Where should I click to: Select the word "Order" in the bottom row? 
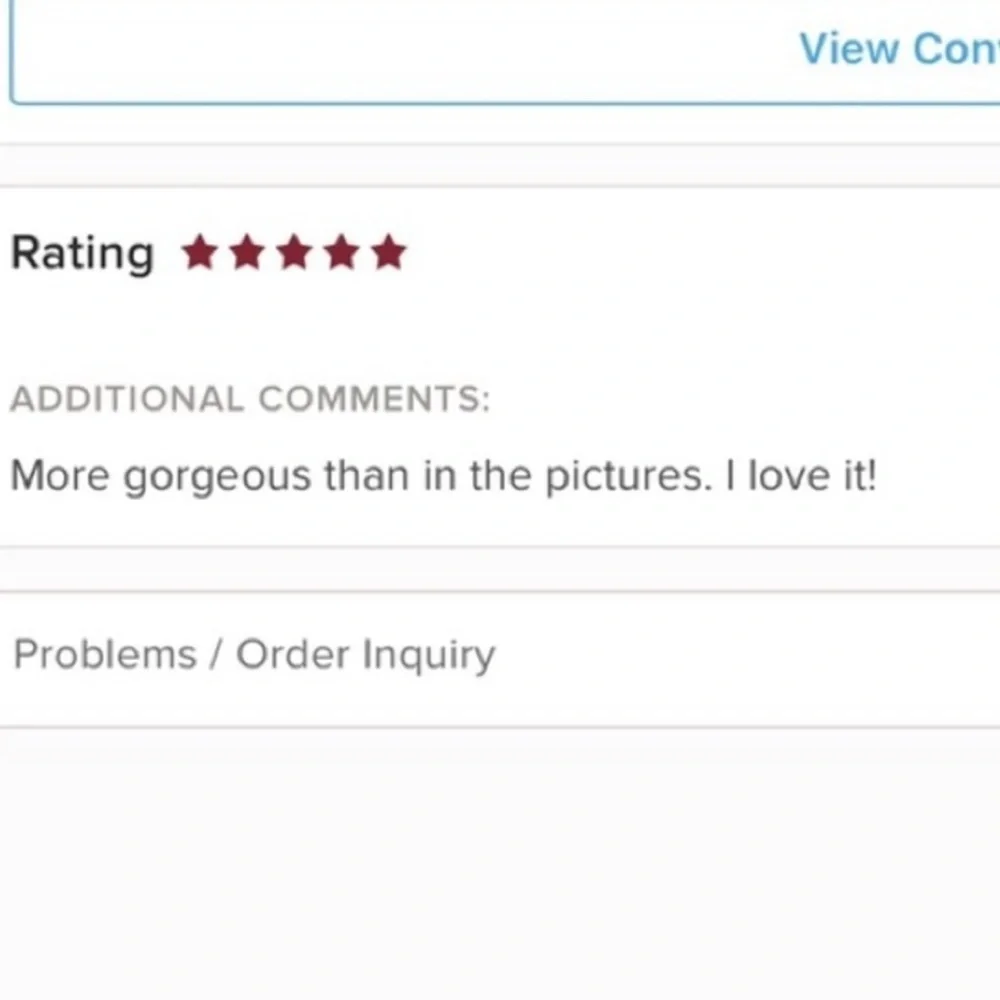[x=293, y=655]
